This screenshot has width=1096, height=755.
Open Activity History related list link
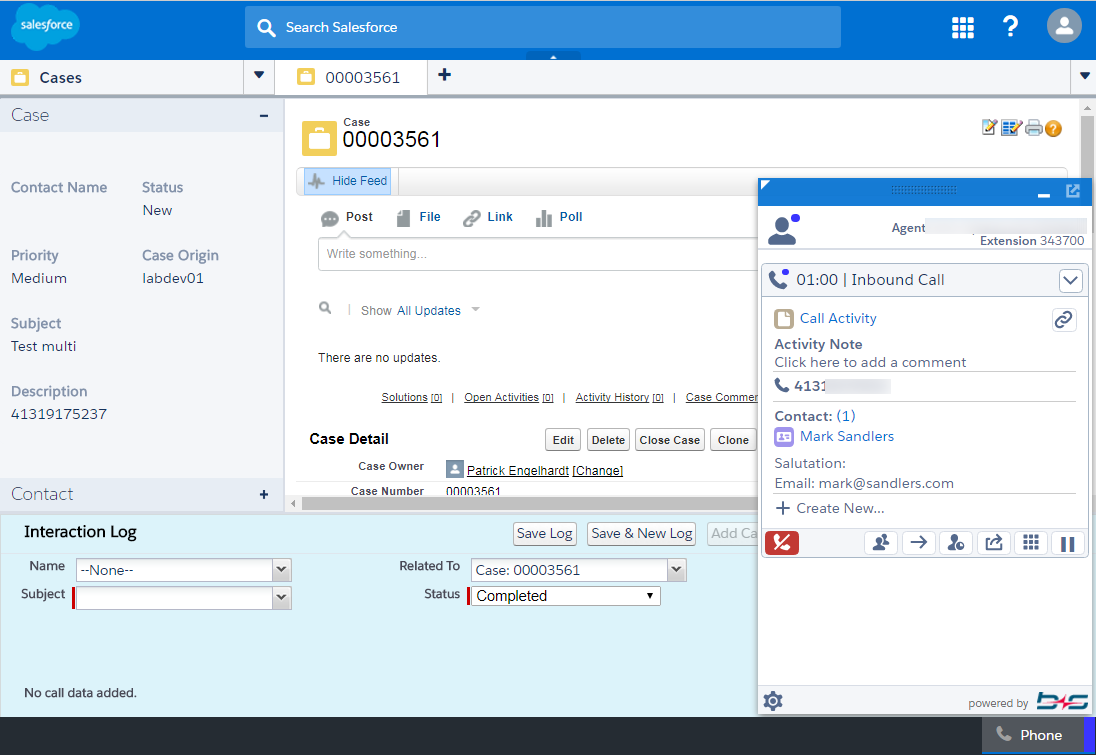click(x=619, y=397)
